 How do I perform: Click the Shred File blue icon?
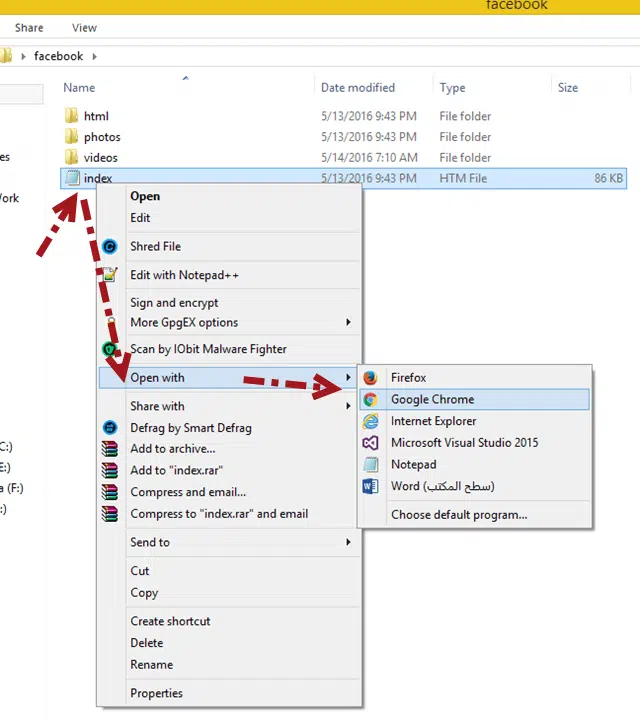coord(109,247)
